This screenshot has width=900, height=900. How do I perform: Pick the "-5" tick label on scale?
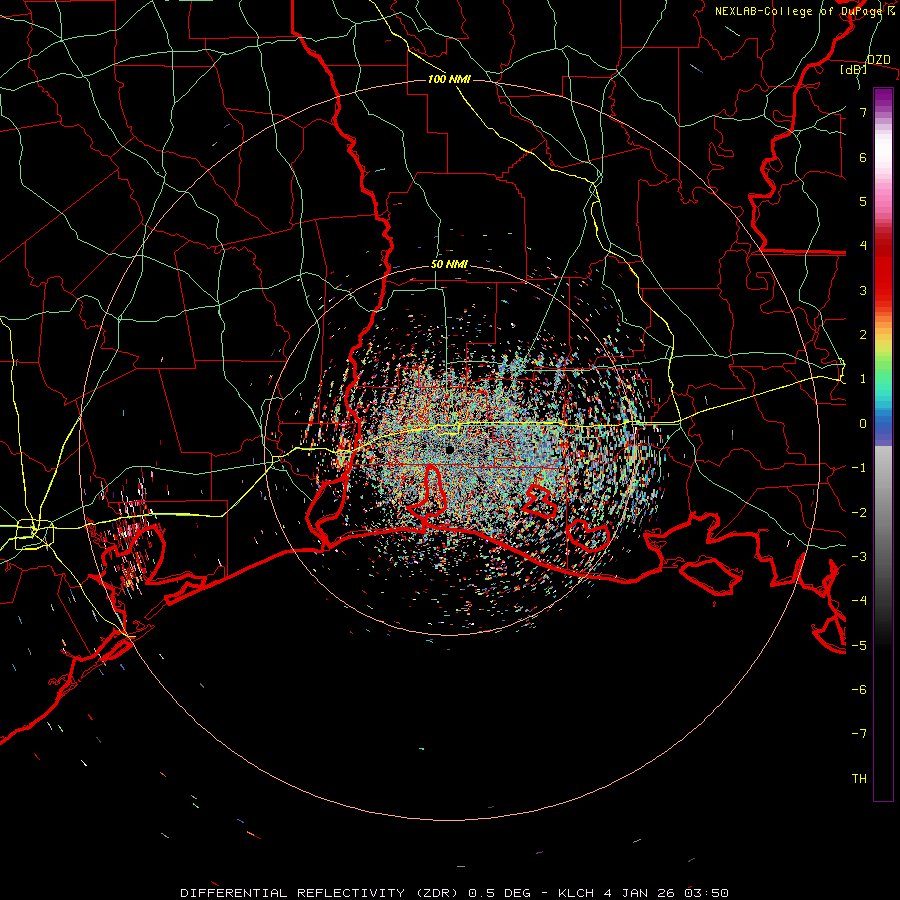pos(859,646)
